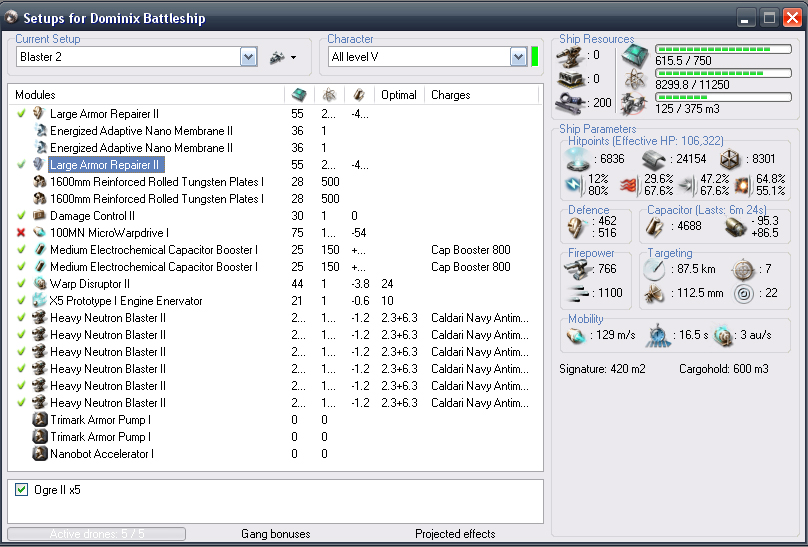This screenshot has width=808, height=547.
Task: Click the Warp Disruptor II module icon
Action: [40, 284]
